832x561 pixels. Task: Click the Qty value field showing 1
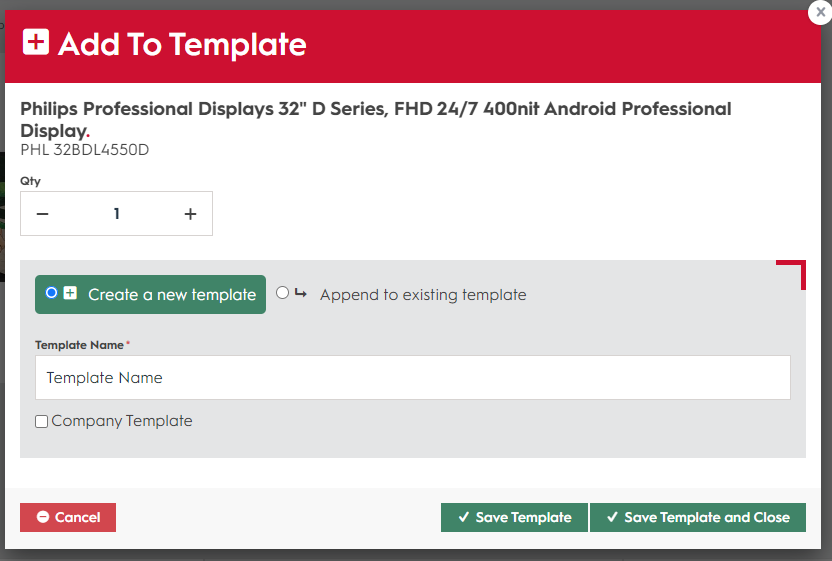click(116, 214)
